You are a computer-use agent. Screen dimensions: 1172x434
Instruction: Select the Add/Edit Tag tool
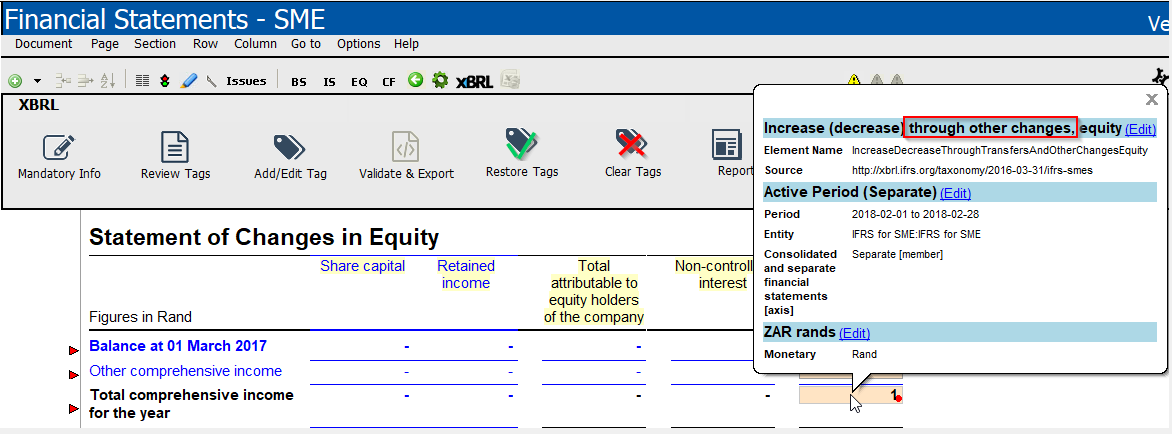290,148
